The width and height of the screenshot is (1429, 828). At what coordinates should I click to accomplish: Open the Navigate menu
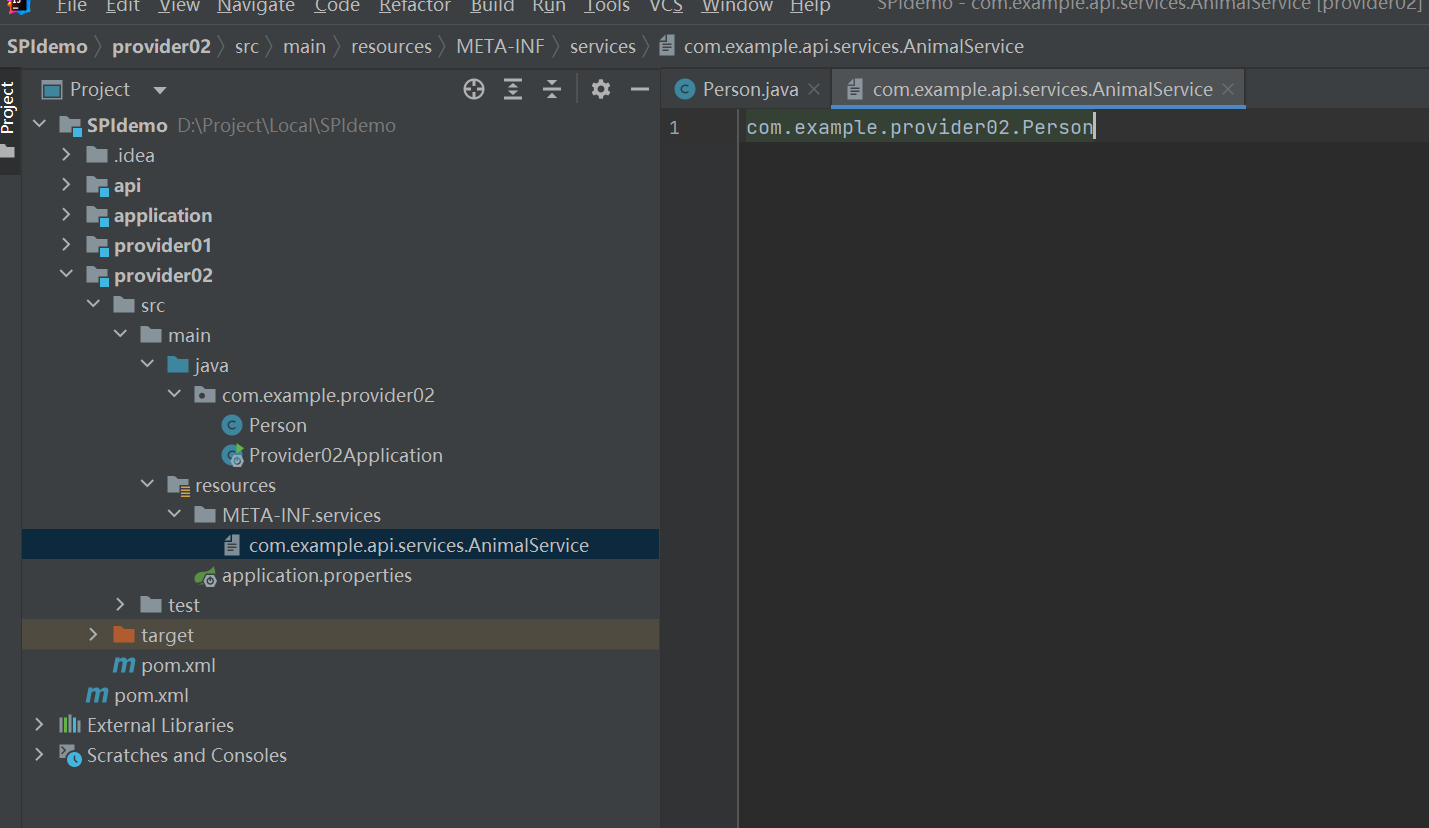point(254,7)
